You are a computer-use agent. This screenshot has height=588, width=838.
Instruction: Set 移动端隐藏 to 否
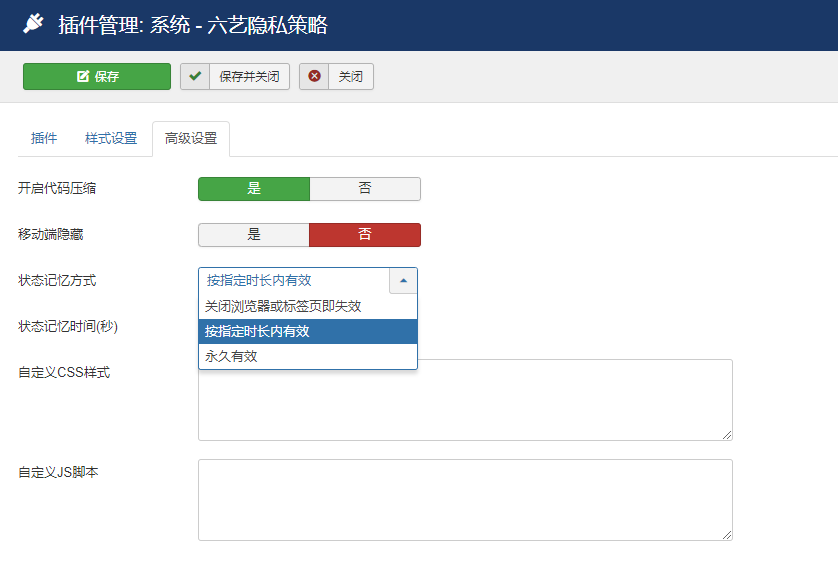(x=365, y=235)
